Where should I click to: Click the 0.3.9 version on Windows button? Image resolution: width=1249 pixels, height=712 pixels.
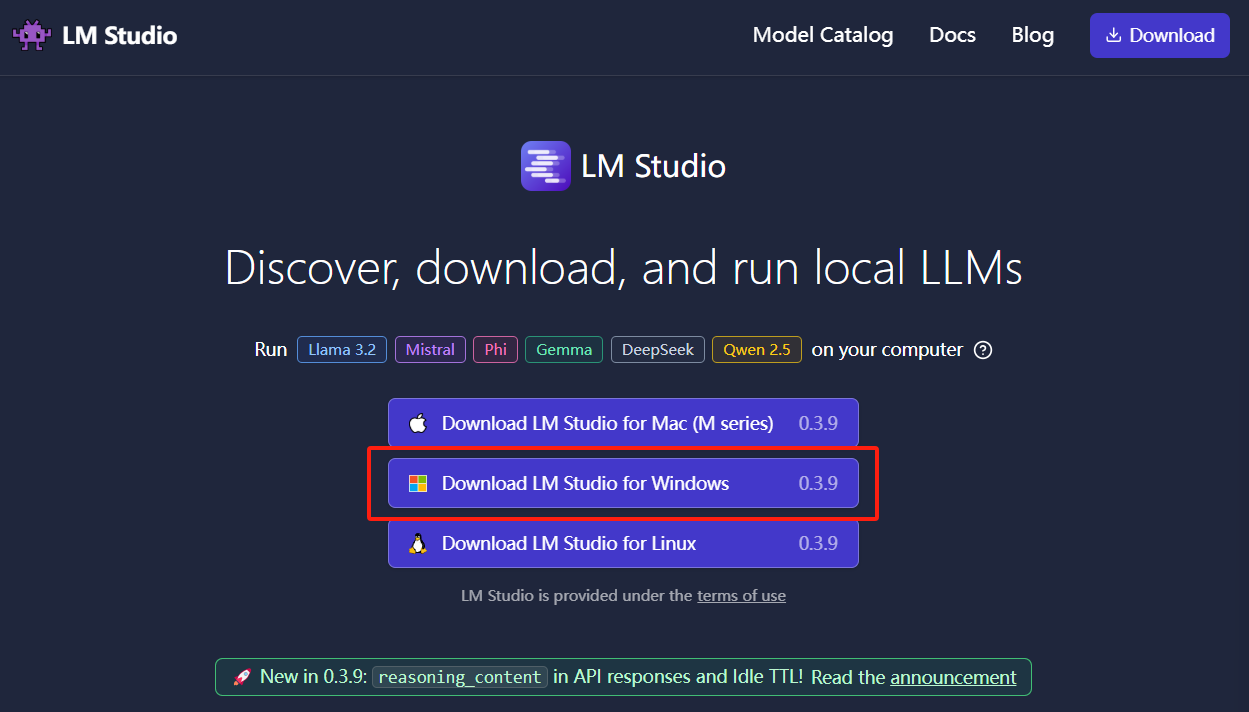818,483
